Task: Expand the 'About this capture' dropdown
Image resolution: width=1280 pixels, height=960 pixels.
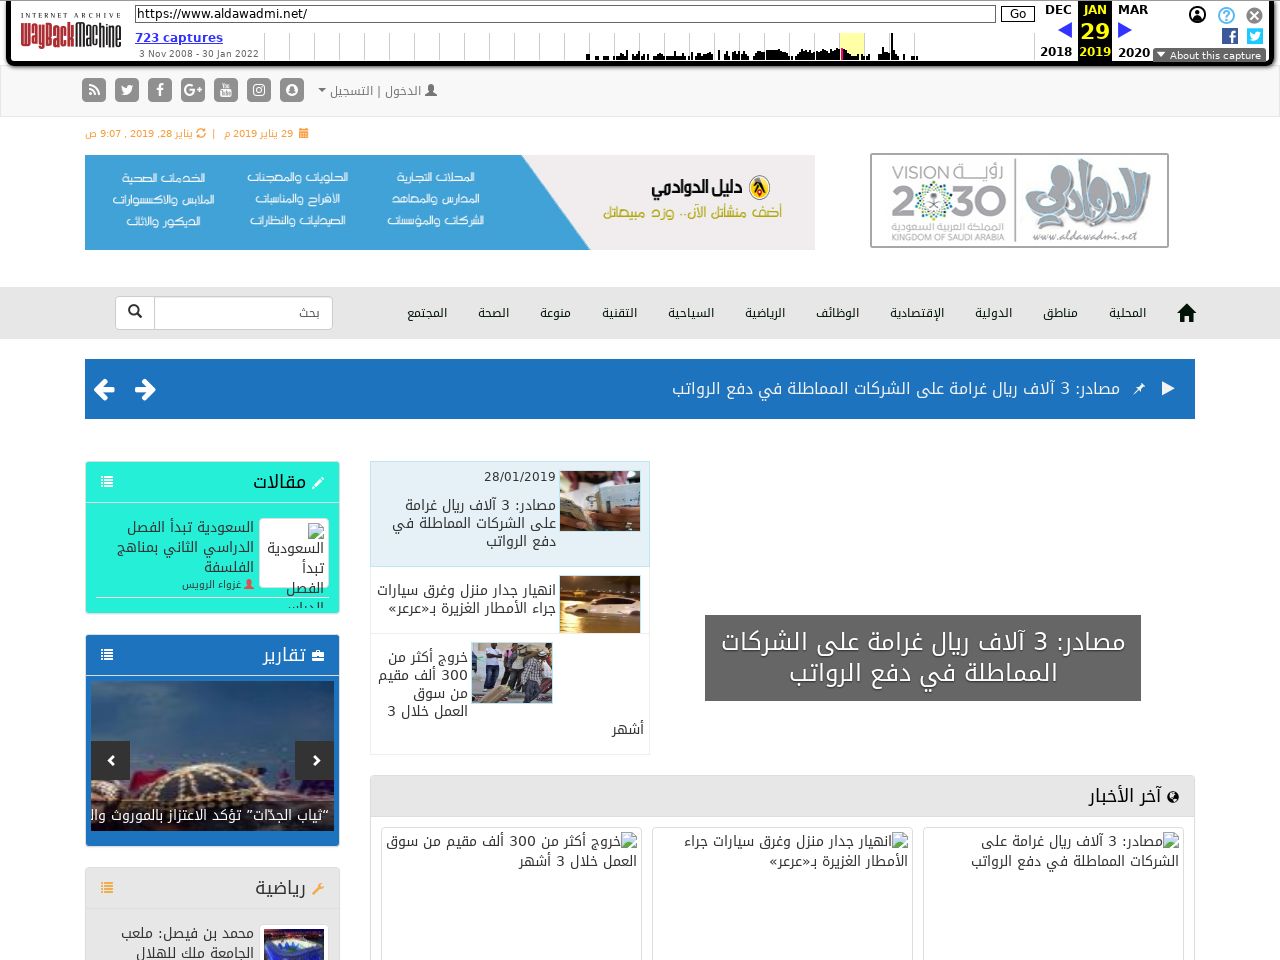Action: tap(1209, 55)
